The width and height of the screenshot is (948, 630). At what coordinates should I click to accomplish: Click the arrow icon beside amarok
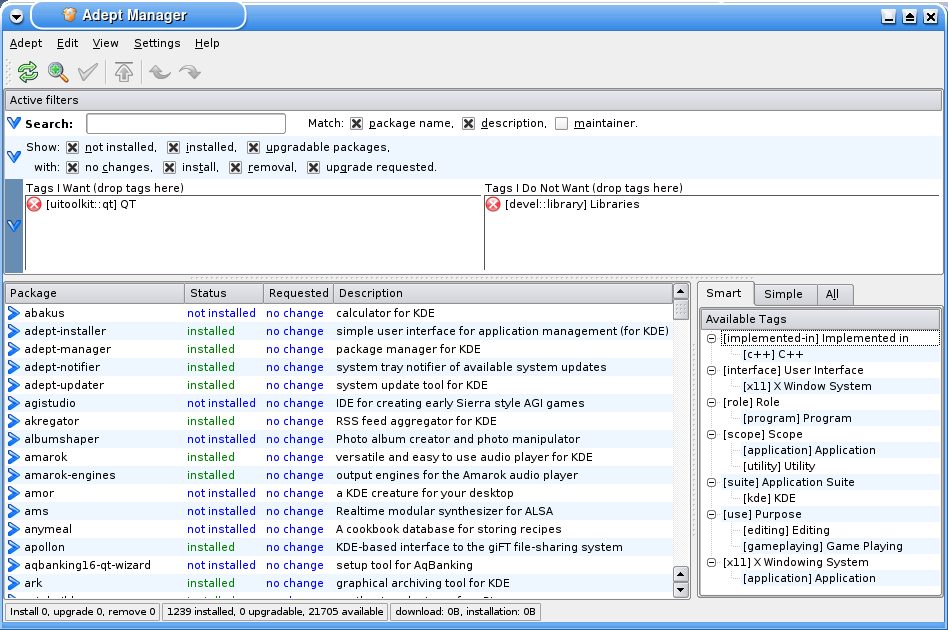pos(14,457)
